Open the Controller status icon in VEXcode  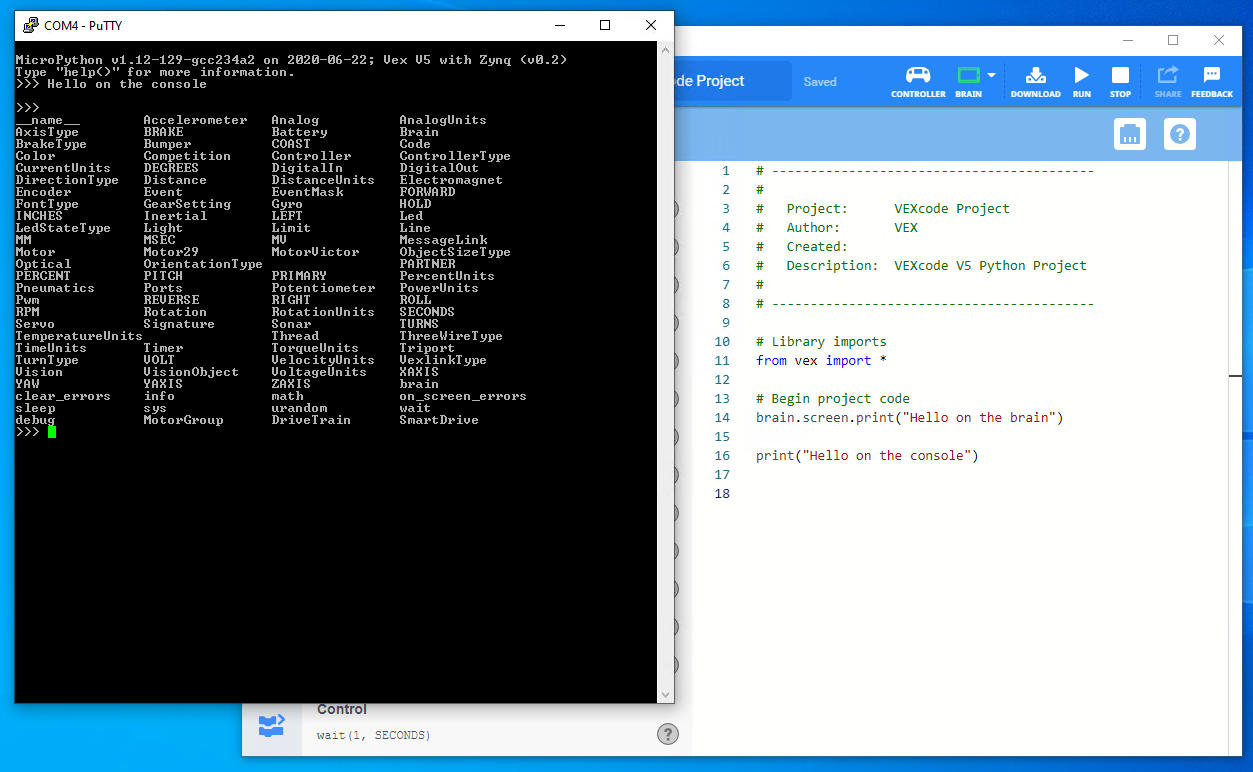tap(918, 81)
